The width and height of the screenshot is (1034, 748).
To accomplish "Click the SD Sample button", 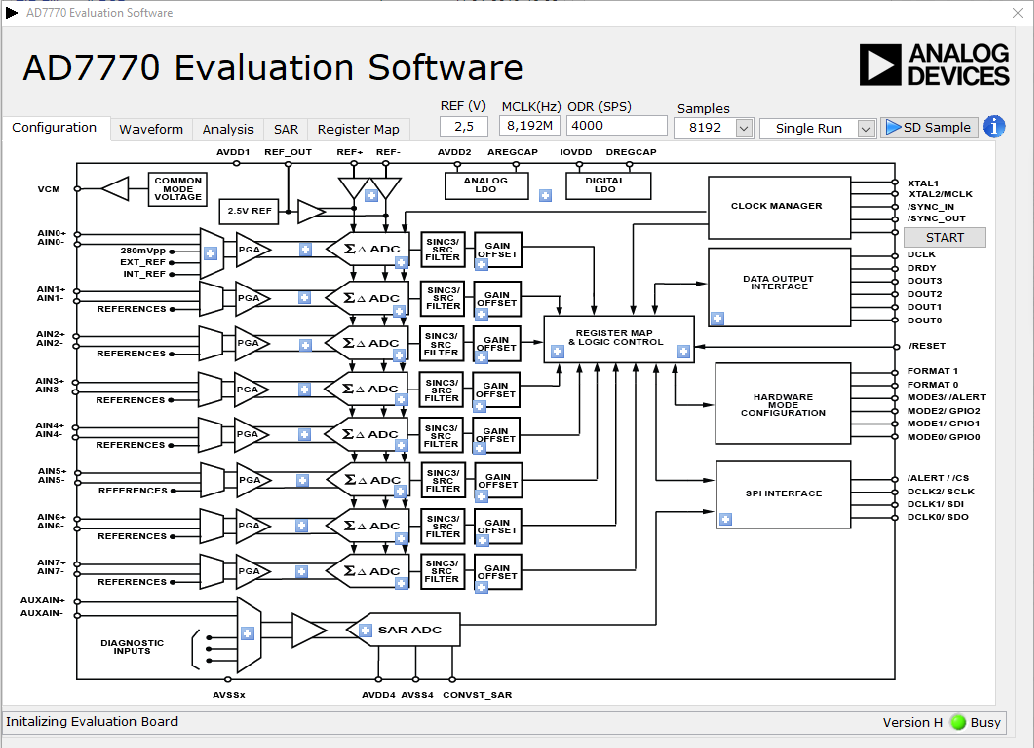I will point(929,127).
